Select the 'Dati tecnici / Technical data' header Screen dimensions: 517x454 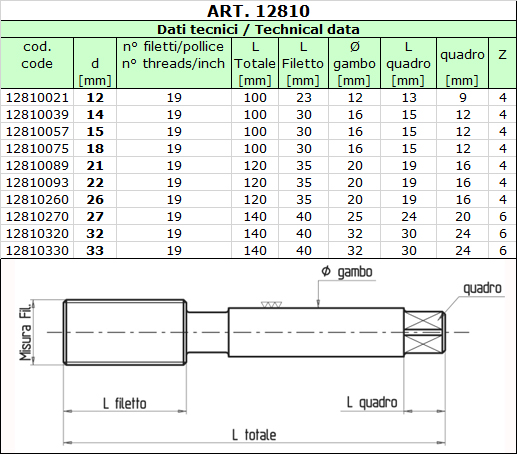pyautogui.click(x=258, y=29)
